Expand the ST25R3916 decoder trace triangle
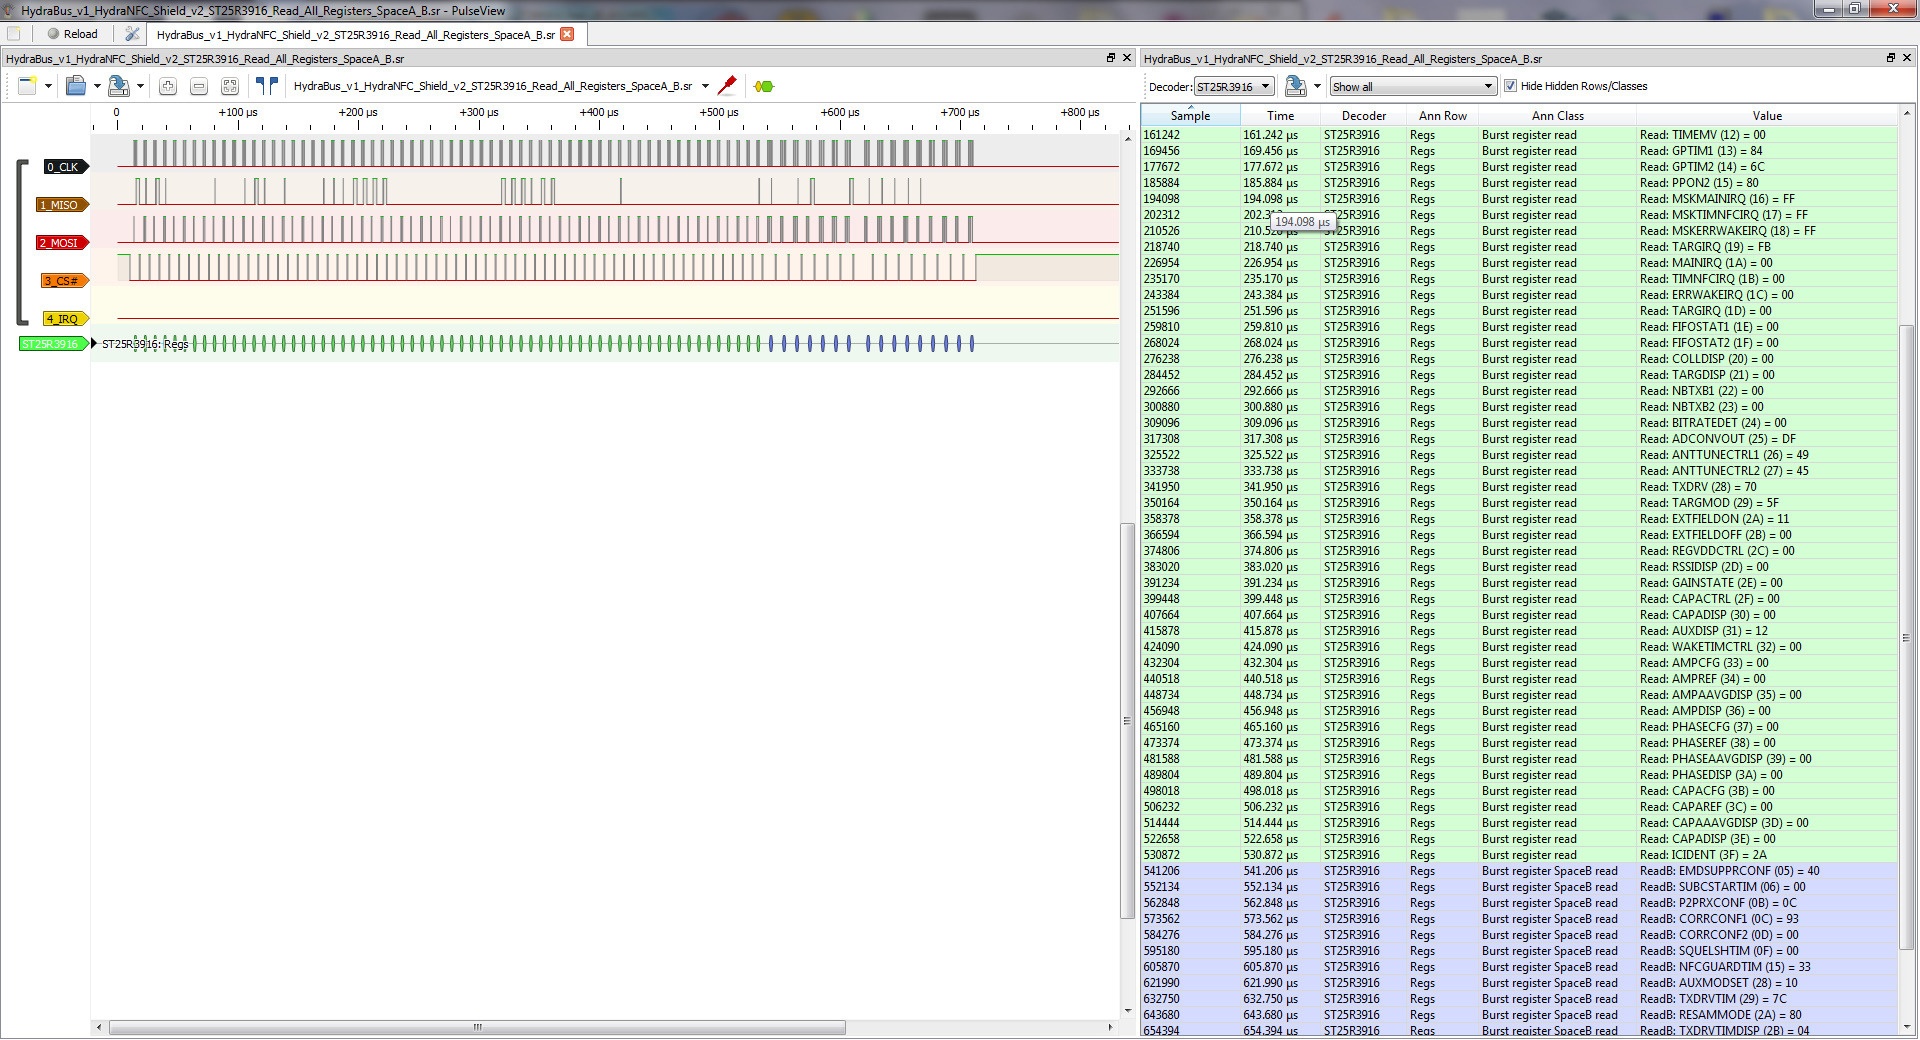 coord(94,344)
